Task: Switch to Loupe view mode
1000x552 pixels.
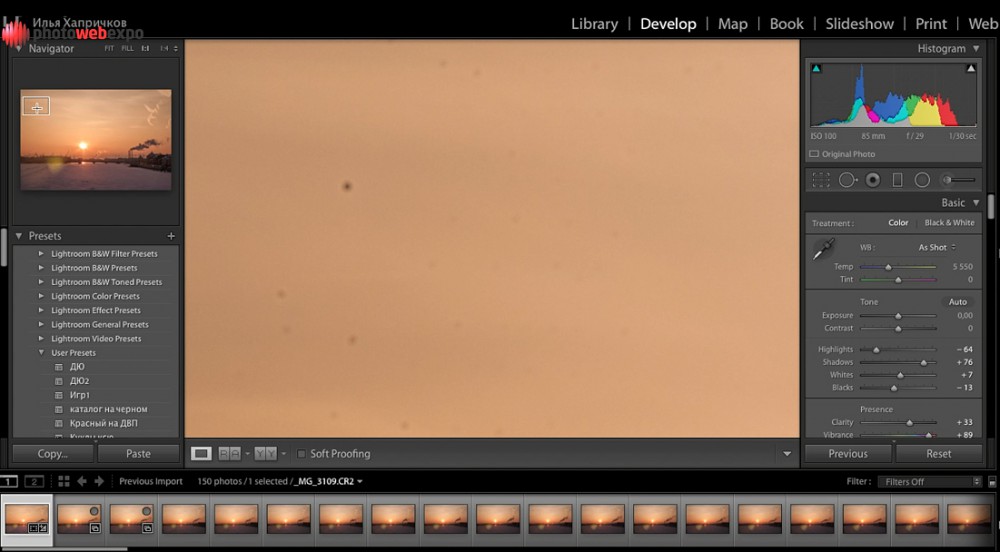Action: pyautogui.click(x=201, y=454)
